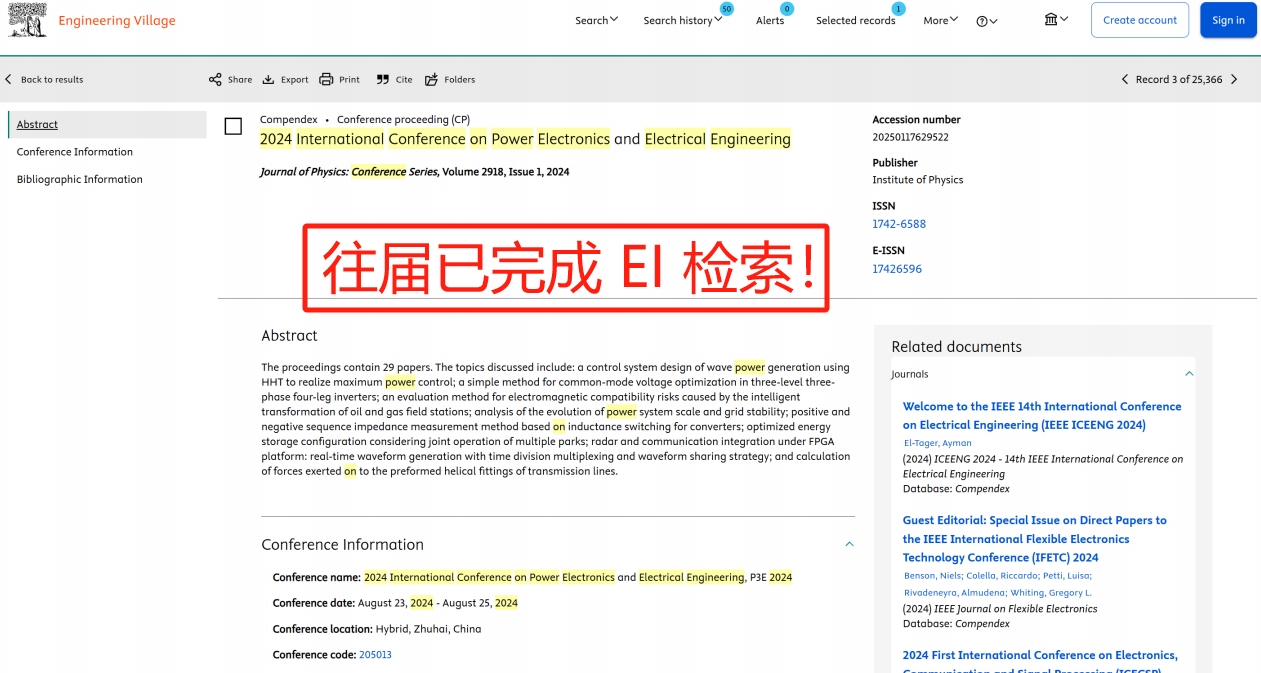Click the record title about Power Electronics
The image size is (1261, 673).
(525, 139)
